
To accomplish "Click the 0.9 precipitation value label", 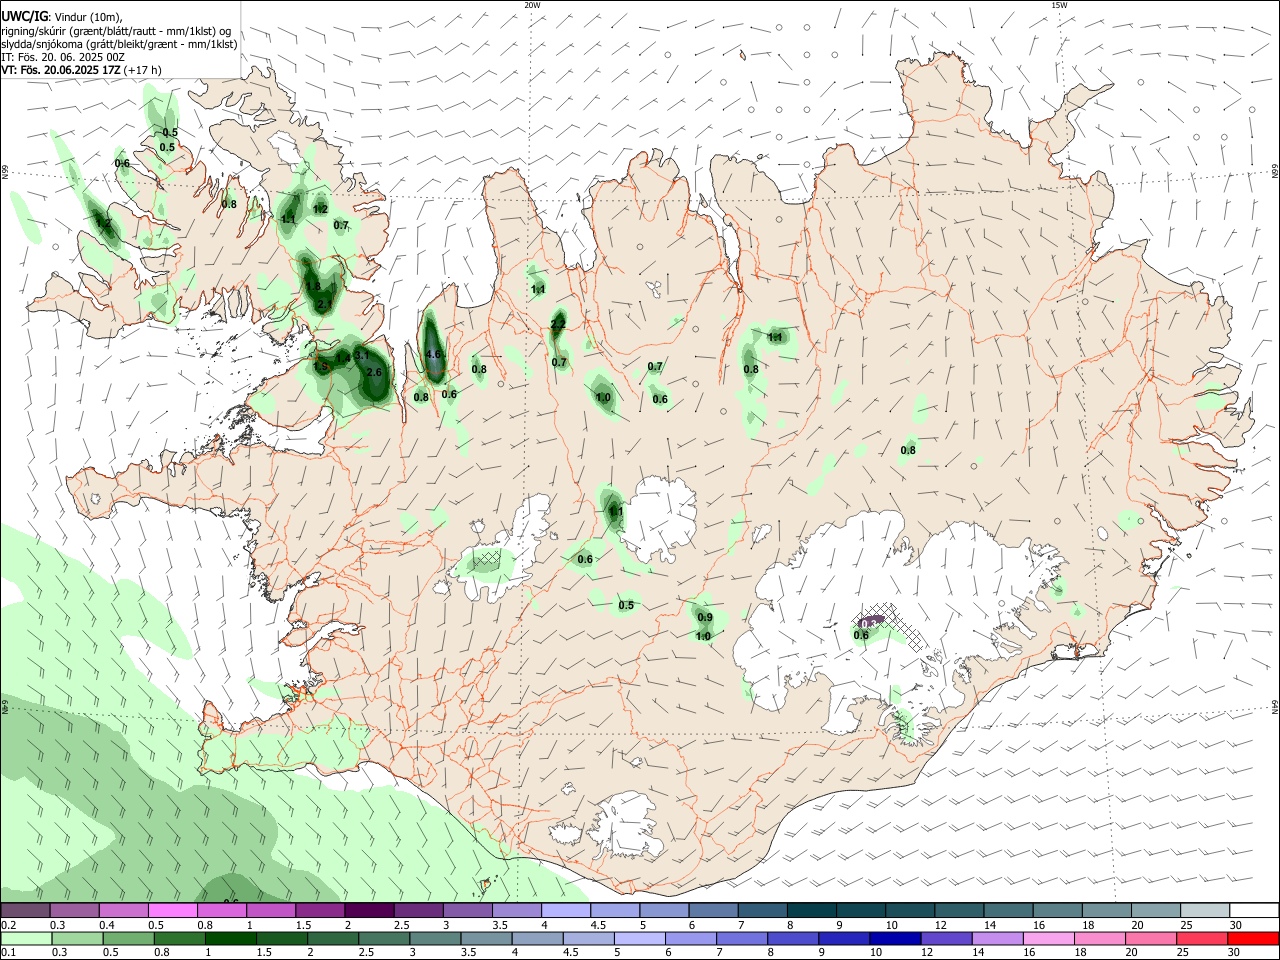I will [705, 617].
